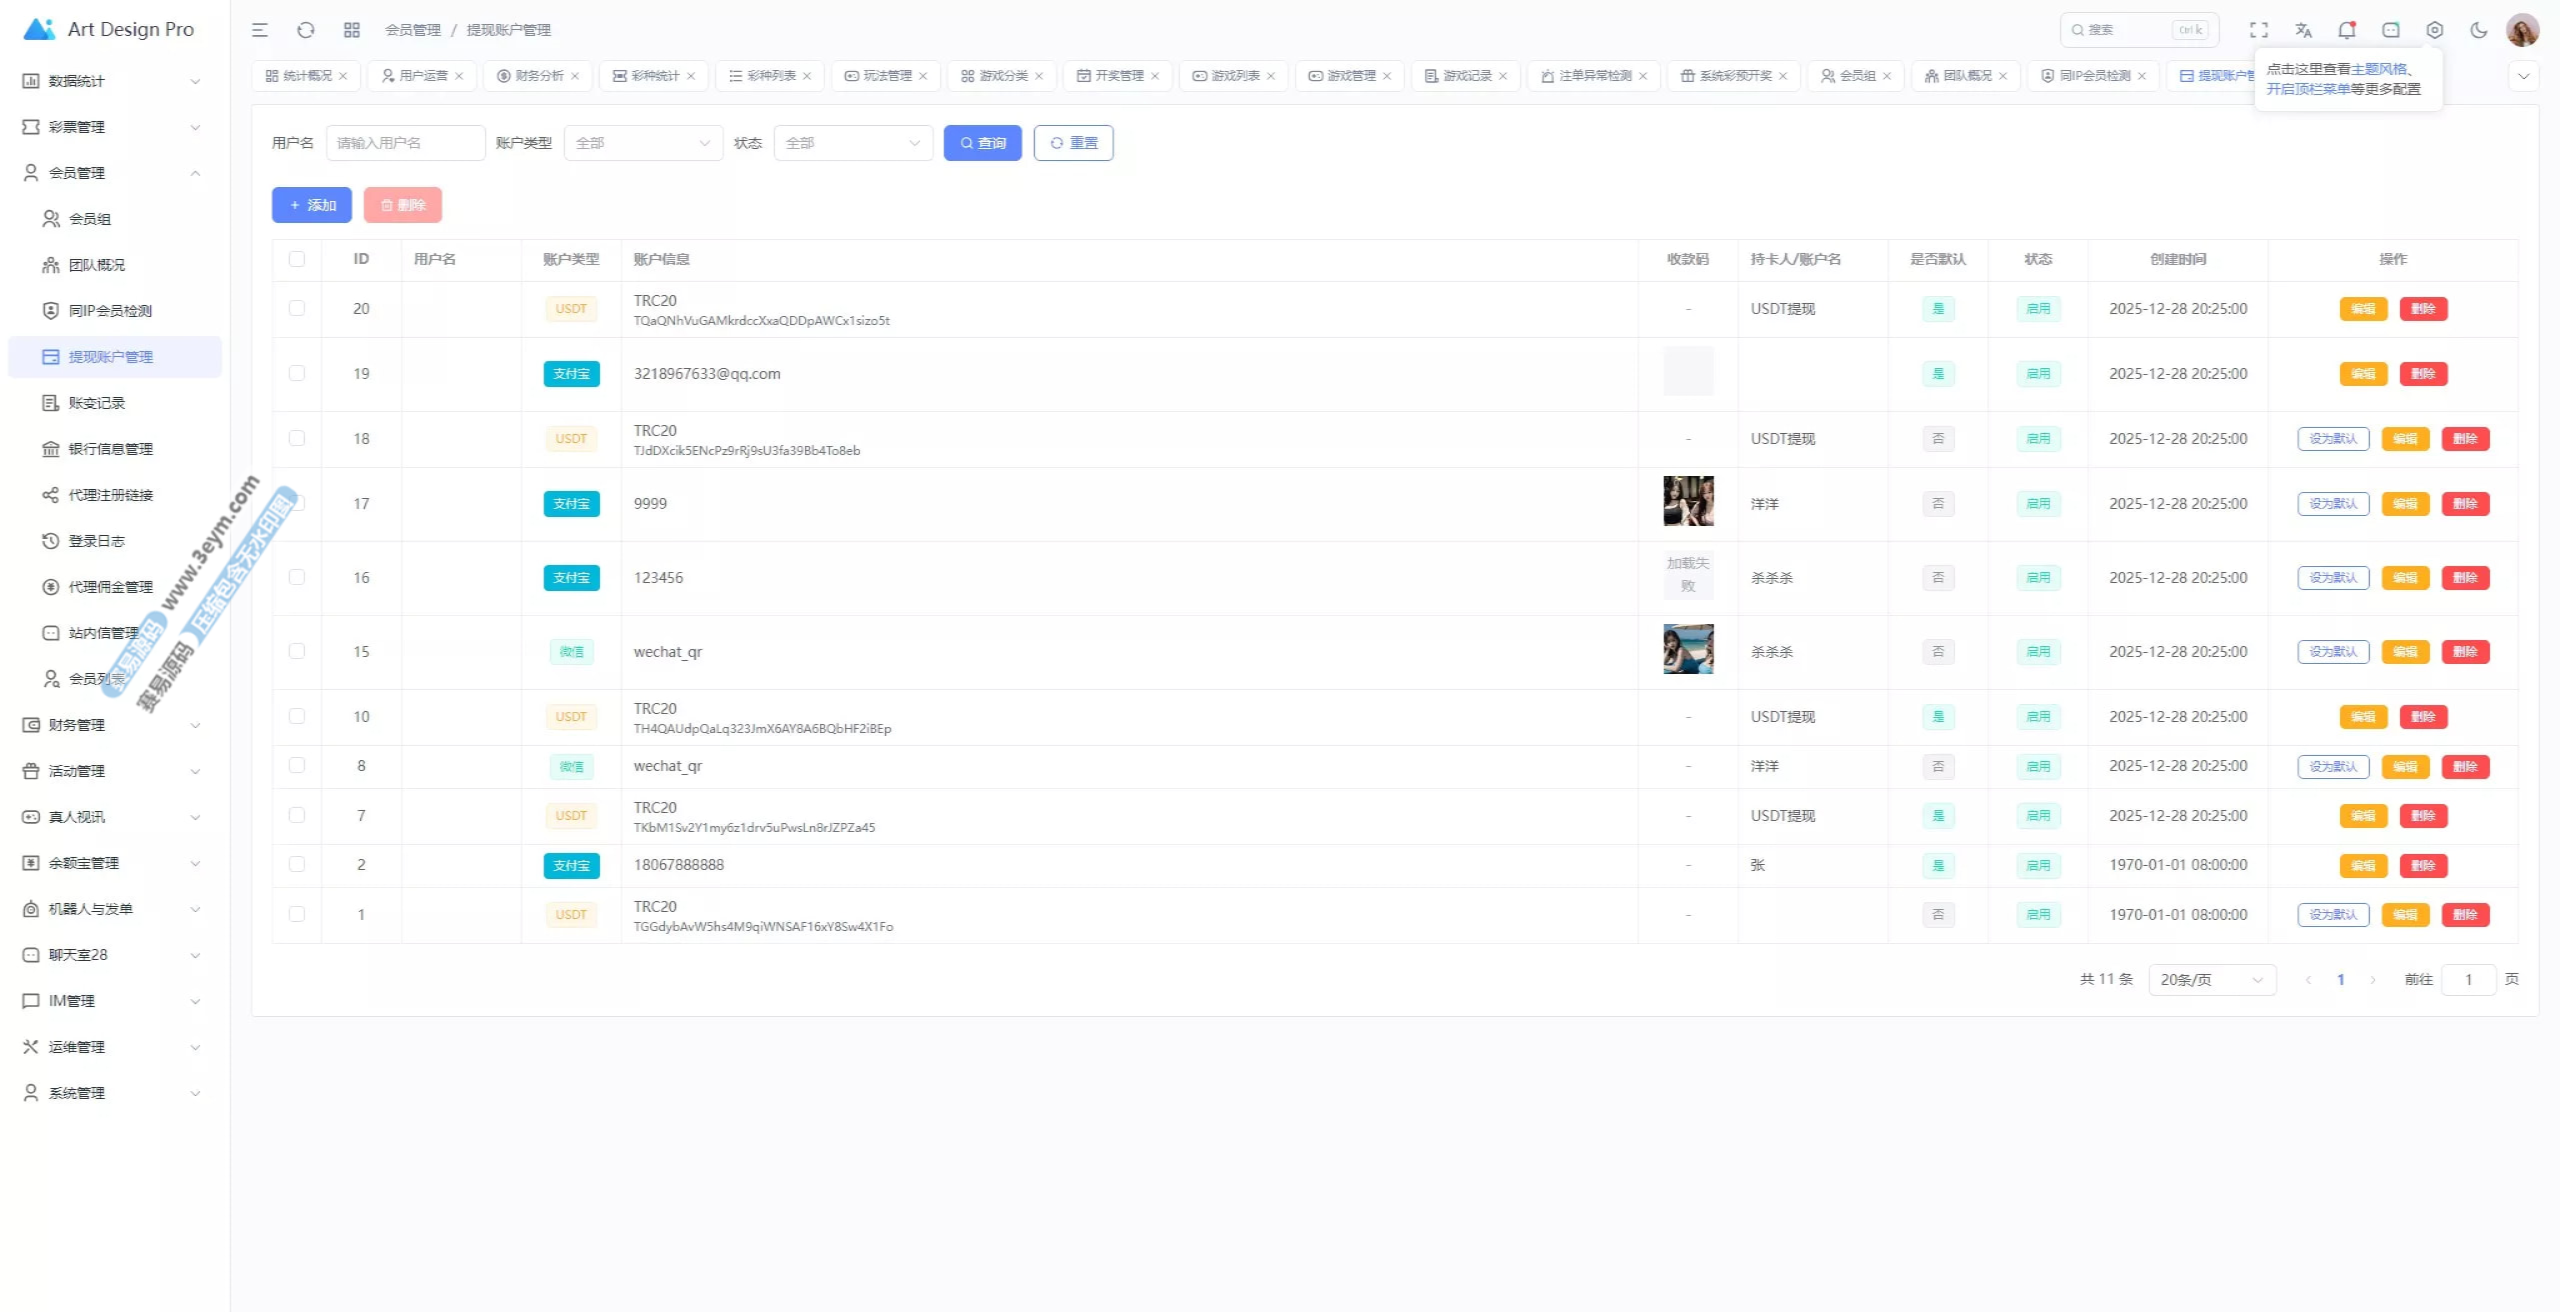Click the blue 添加 button
This screenshot has width=2560, height=1312.
click(312, 205)
